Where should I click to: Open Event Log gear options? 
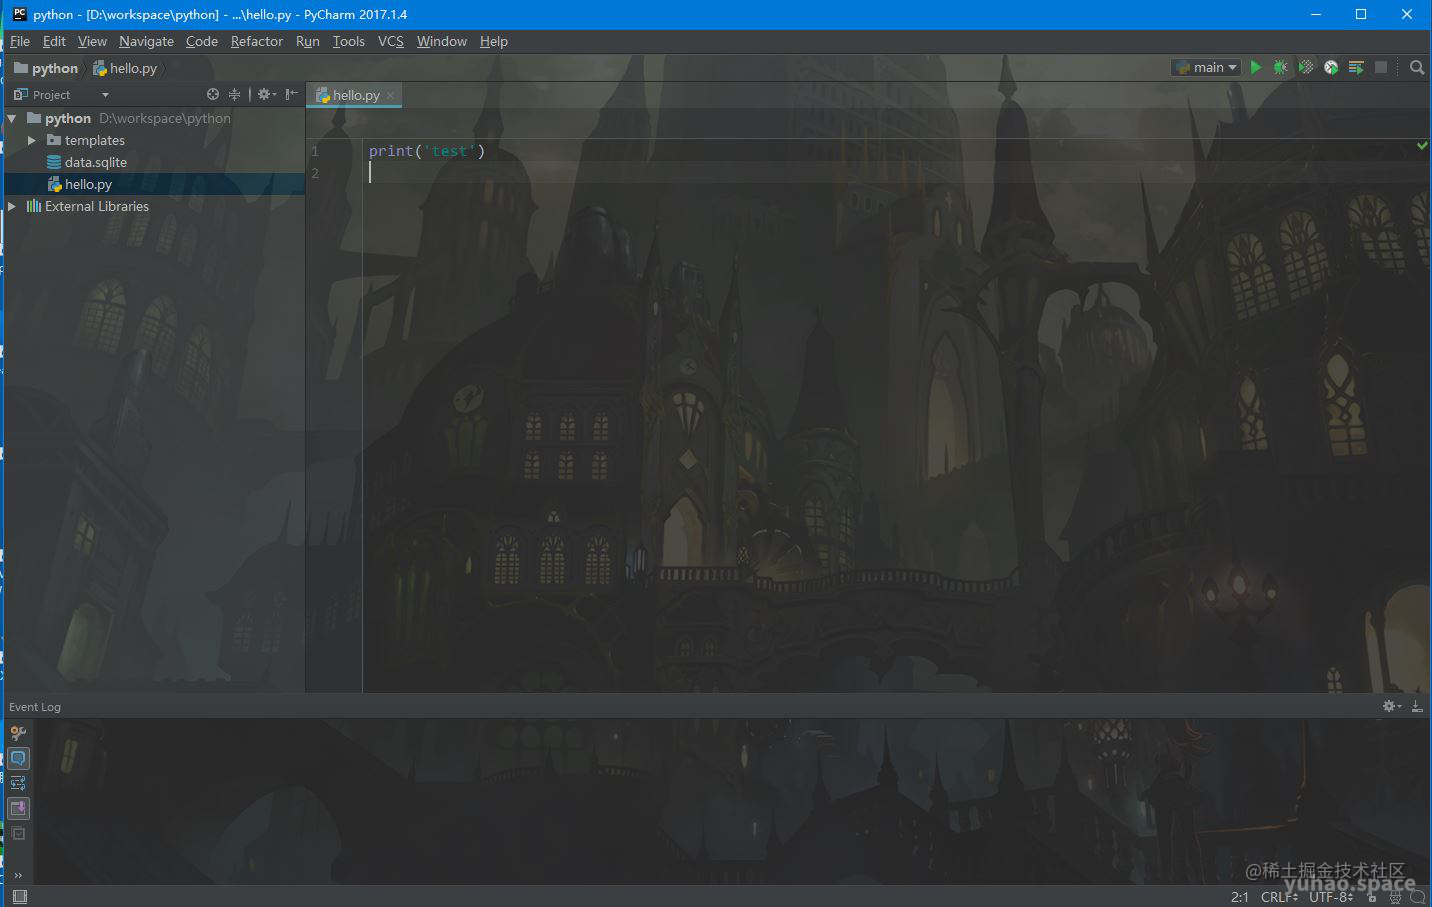tap(1391, 706)
